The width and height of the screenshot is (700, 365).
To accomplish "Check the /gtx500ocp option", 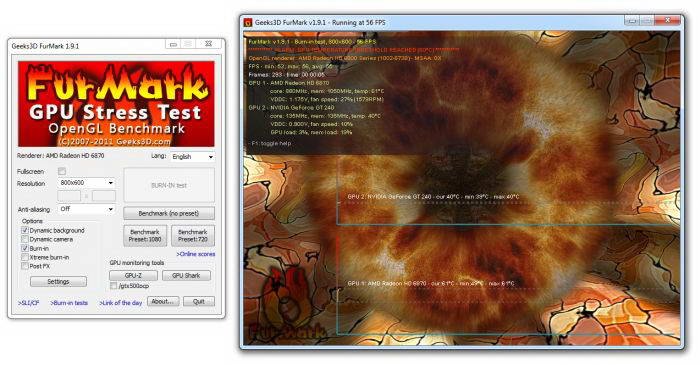I will coord(113,286).
